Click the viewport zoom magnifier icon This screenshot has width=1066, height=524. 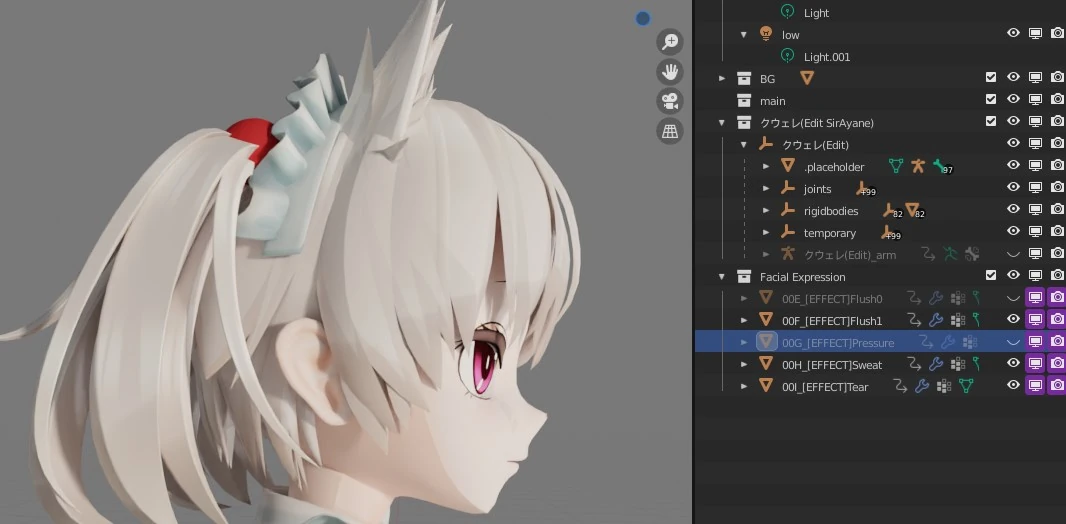point(670,42)
